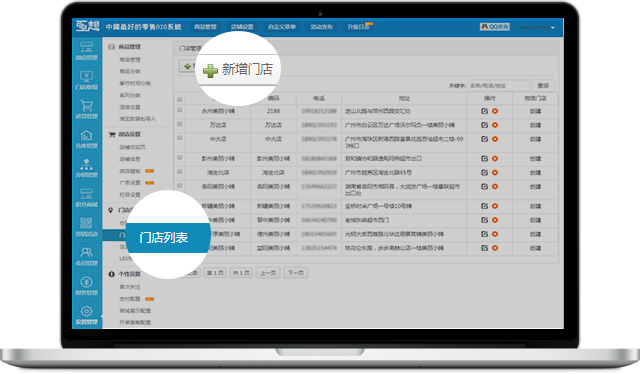The height and width of the screenshot is (374, 640).
Task: Open the warehouse house icon in the blue sidebar
Action: coord(86,135)
